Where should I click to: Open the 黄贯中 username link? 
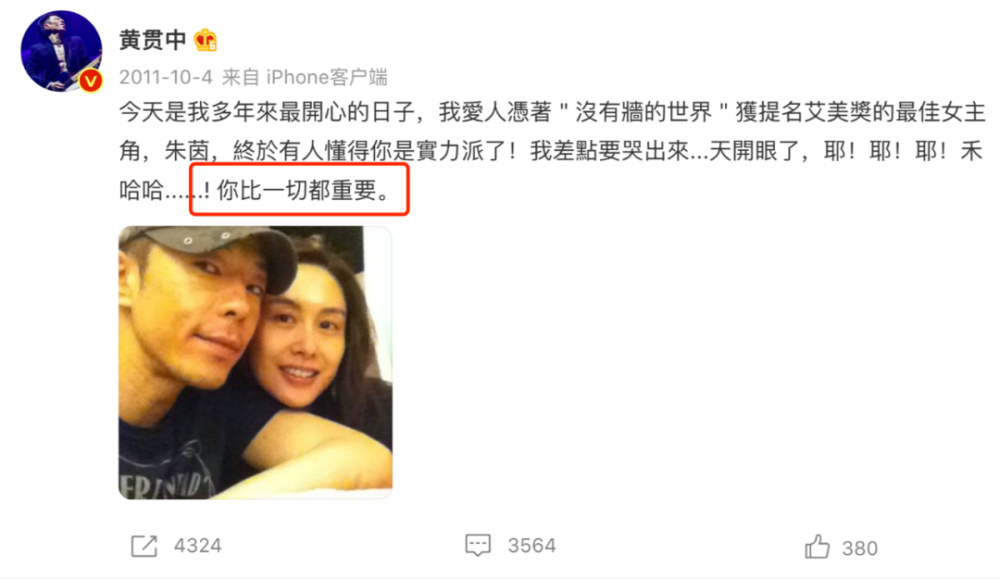(152, 40)
